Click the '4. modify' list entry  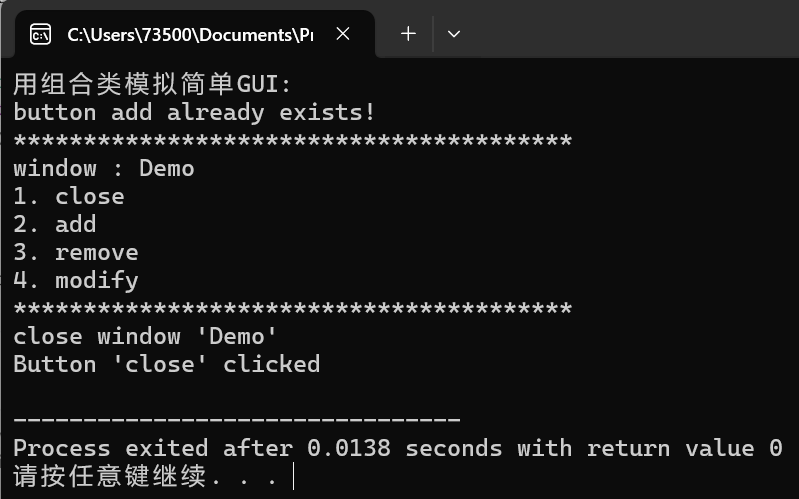tap(76, 281)
